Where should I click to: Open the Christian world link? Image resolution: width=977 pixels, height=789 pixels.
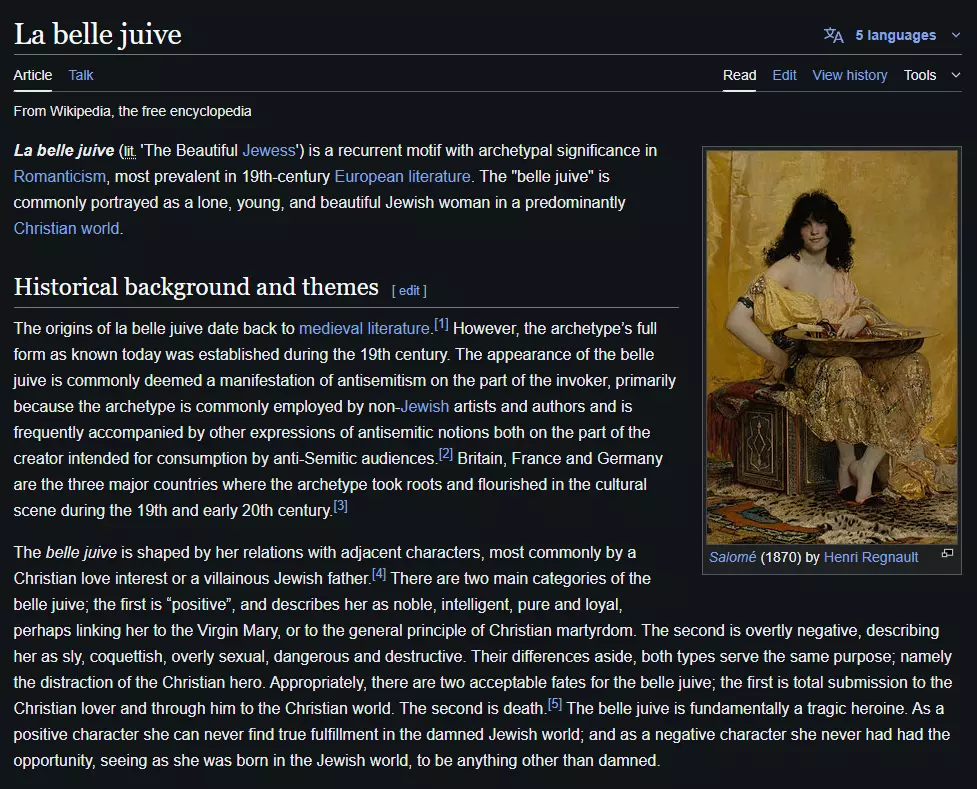tap(66, 229)
